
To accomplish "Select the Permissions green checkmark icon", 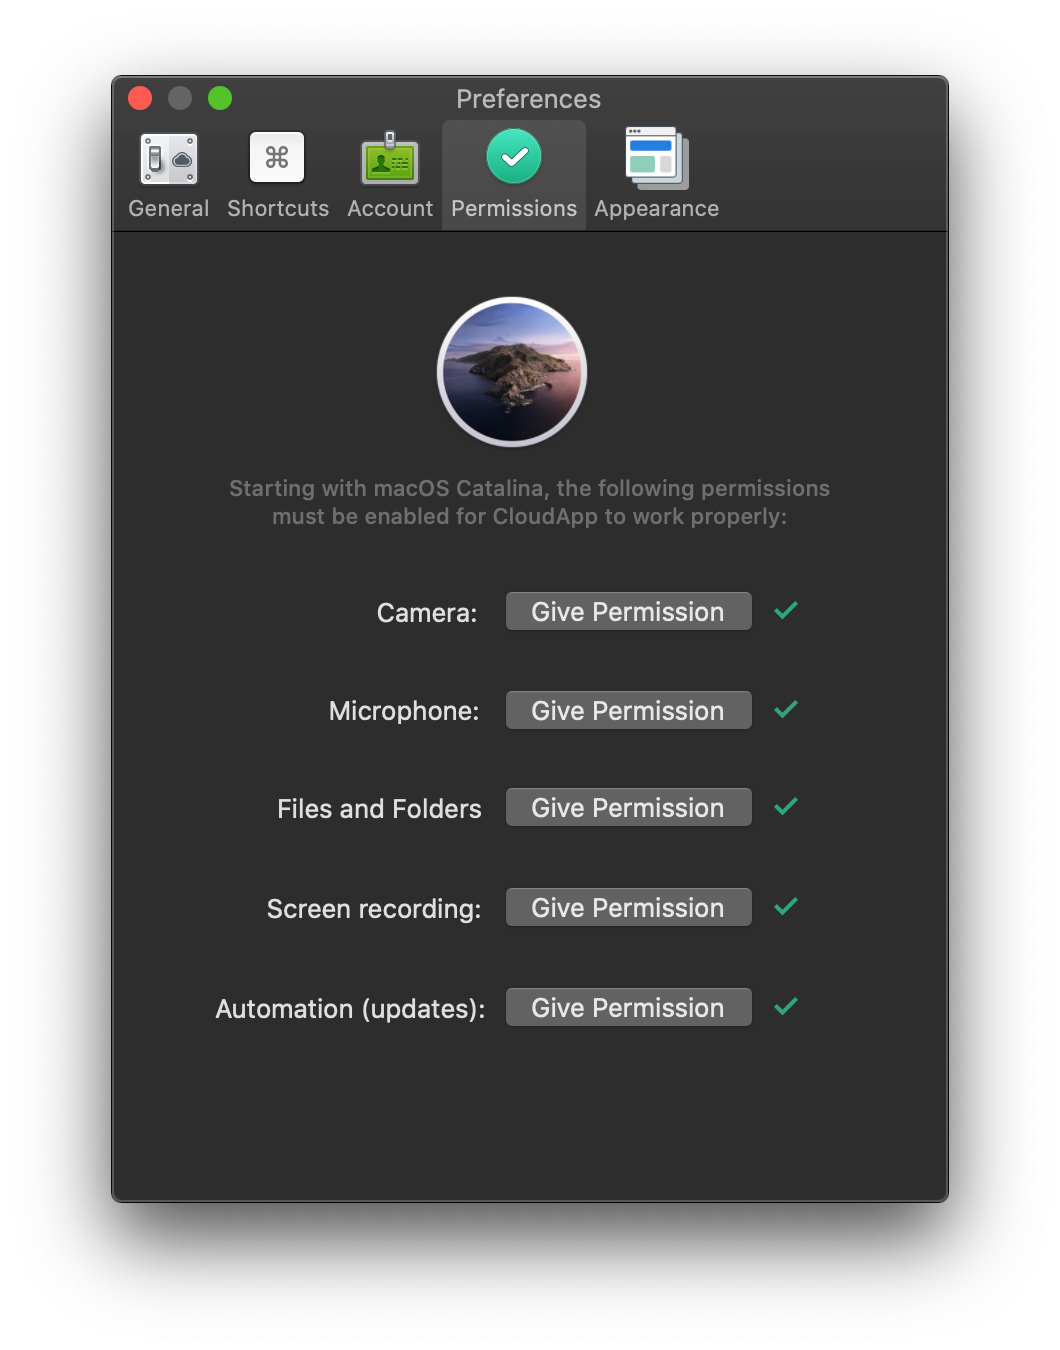I will click(x=514, y=157).
